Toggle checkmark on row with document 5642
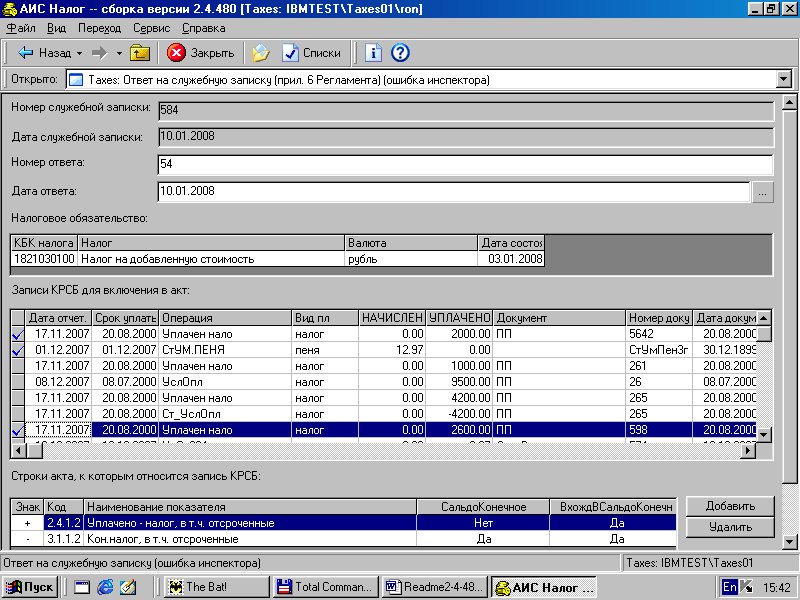 (x=16, y=334)
